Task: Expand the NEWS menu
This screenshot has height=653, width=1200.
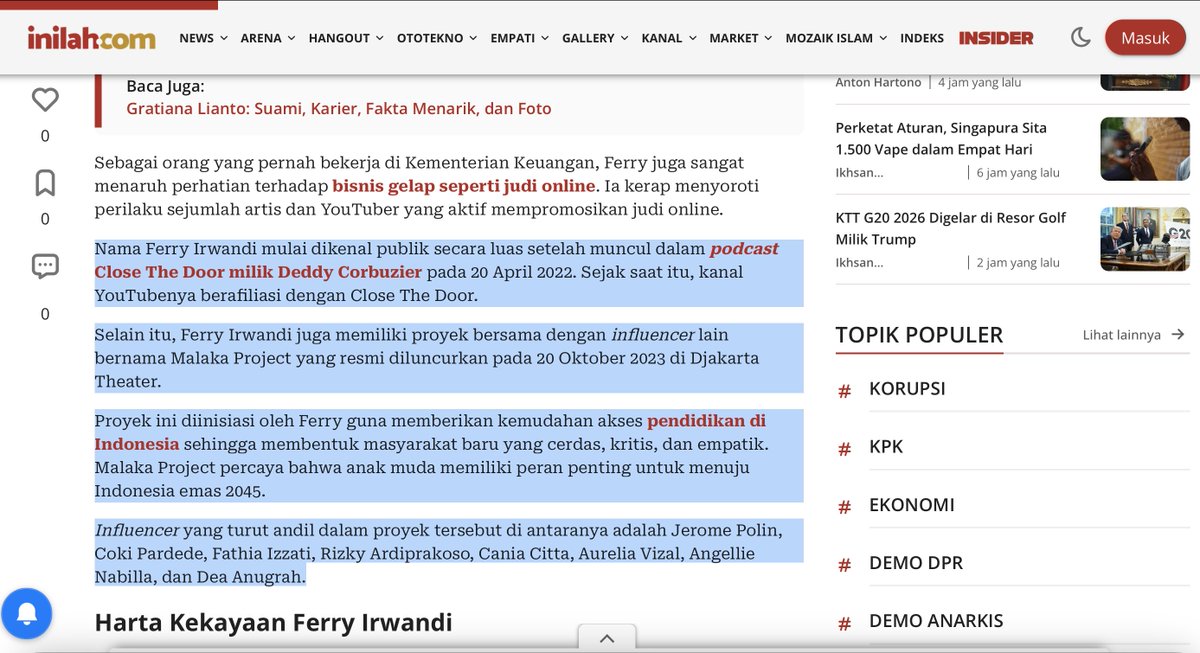Action: coord(203,38)
